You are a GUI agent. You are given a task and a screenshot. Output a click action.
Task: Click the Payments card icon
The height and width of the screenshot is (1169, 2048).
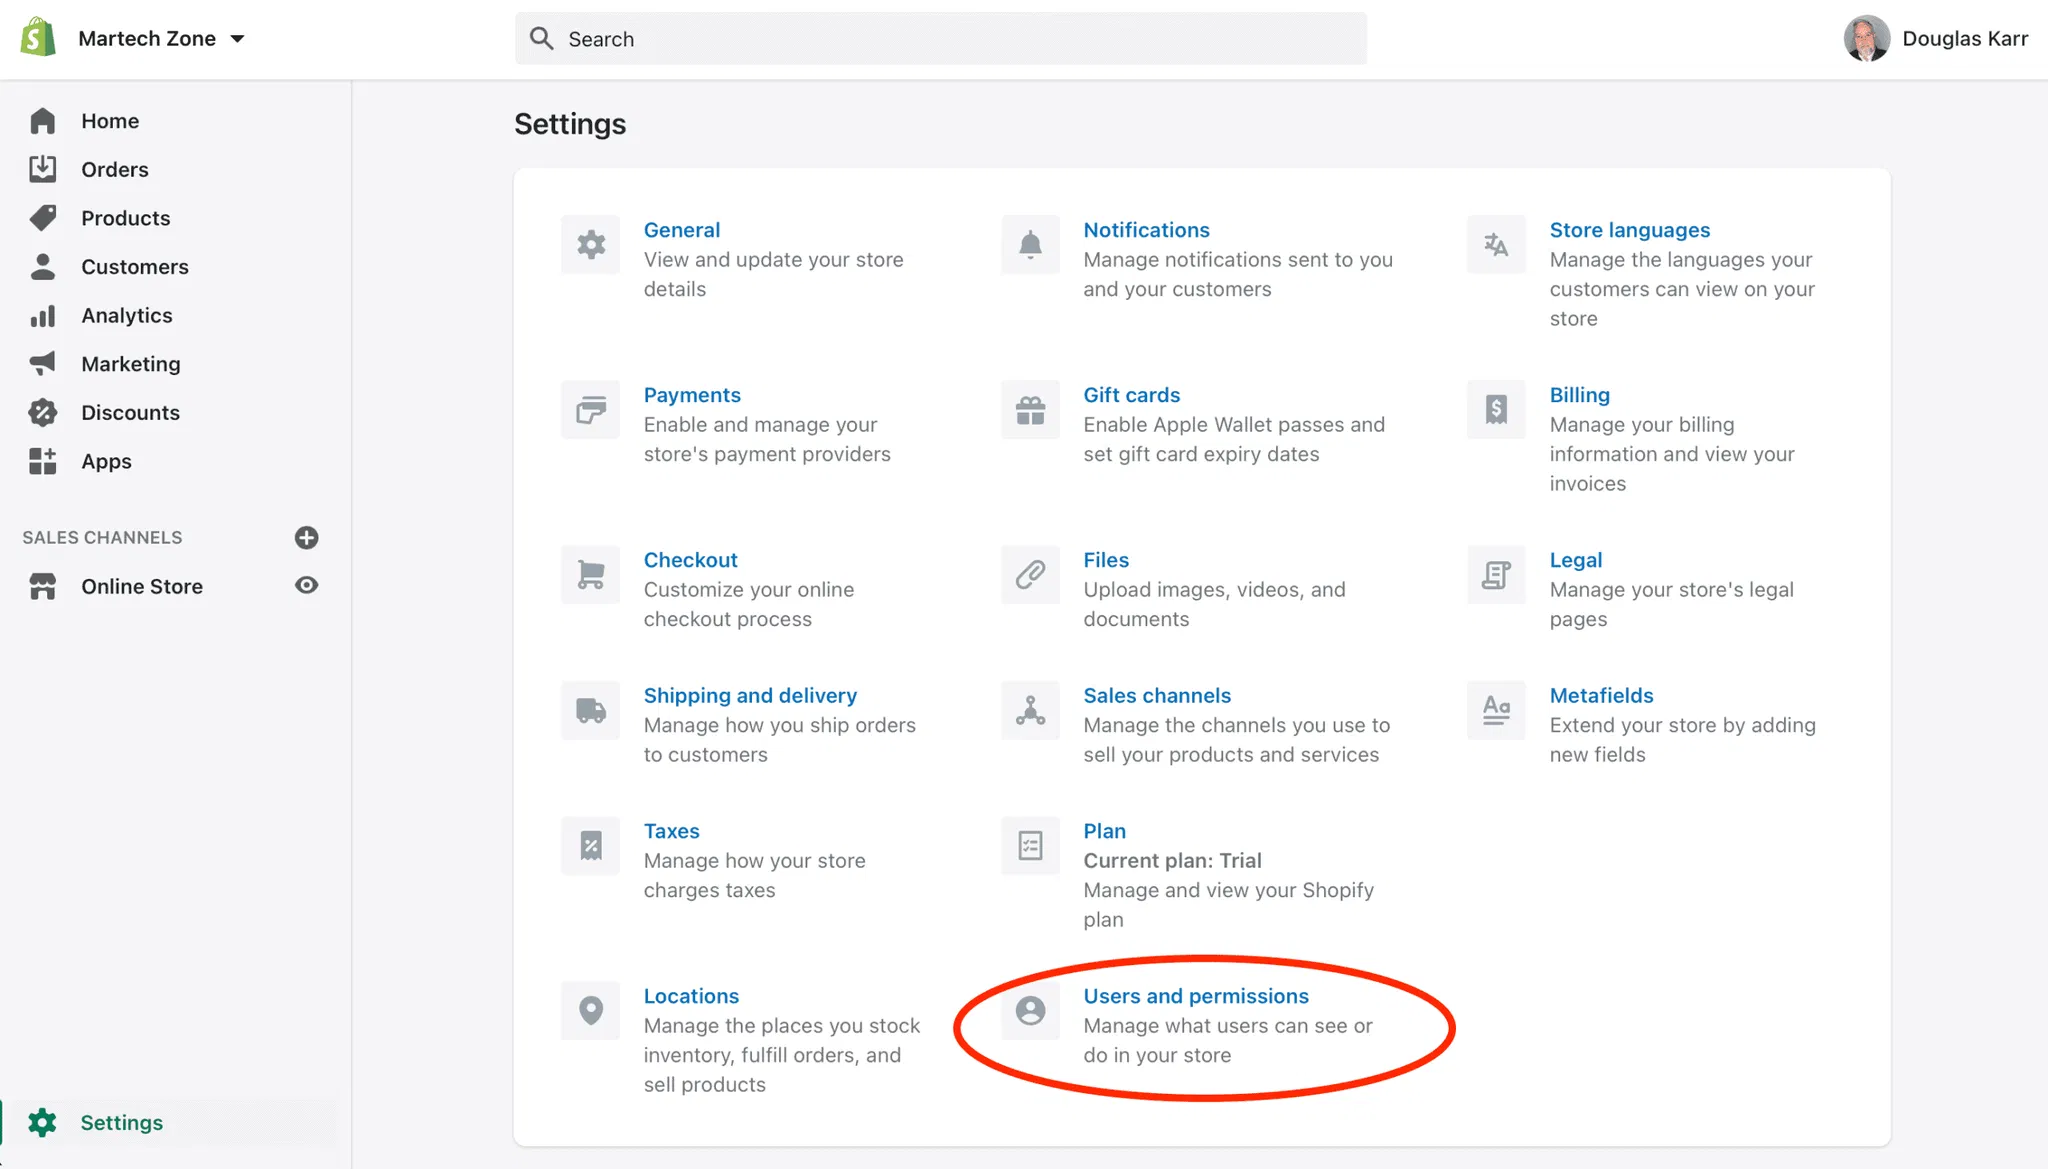[x=590, y=410]
